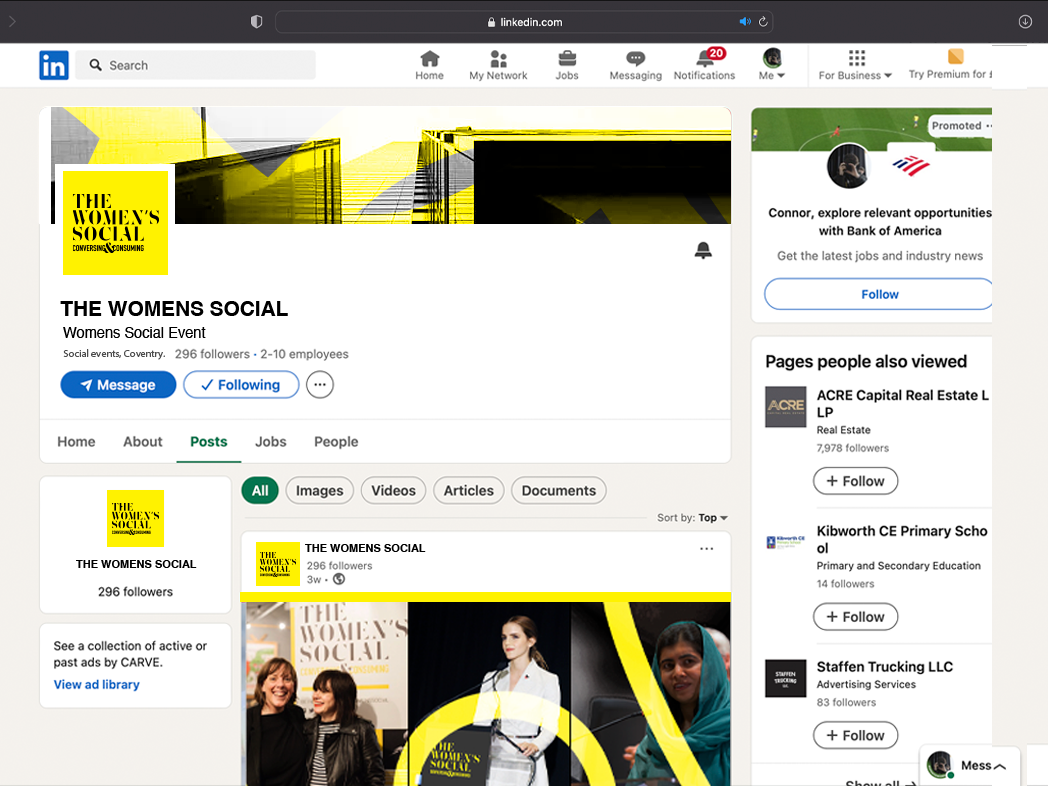Focus the LinkedIn Search field
Viewport: 1048px width, 786px height.
pyautogui.click(x=195, y=66)
